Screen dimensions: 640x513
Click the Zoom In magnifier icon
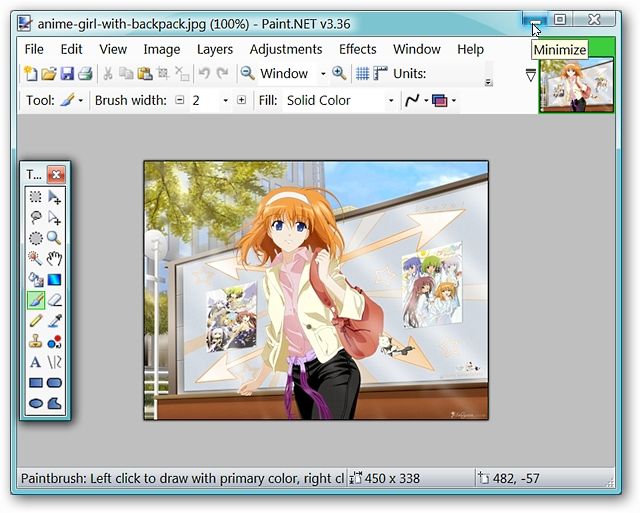point(339,74)
